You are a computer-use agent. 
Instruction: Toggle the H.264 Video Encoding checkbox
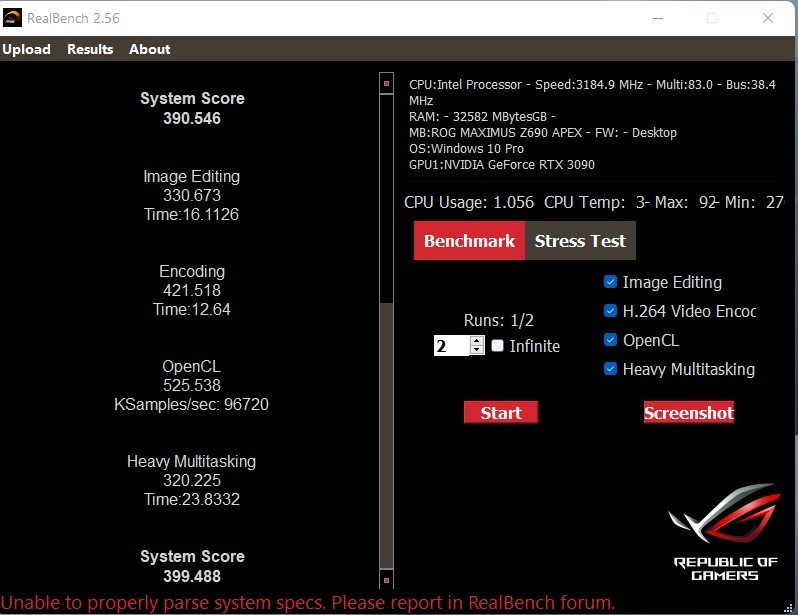610,311
